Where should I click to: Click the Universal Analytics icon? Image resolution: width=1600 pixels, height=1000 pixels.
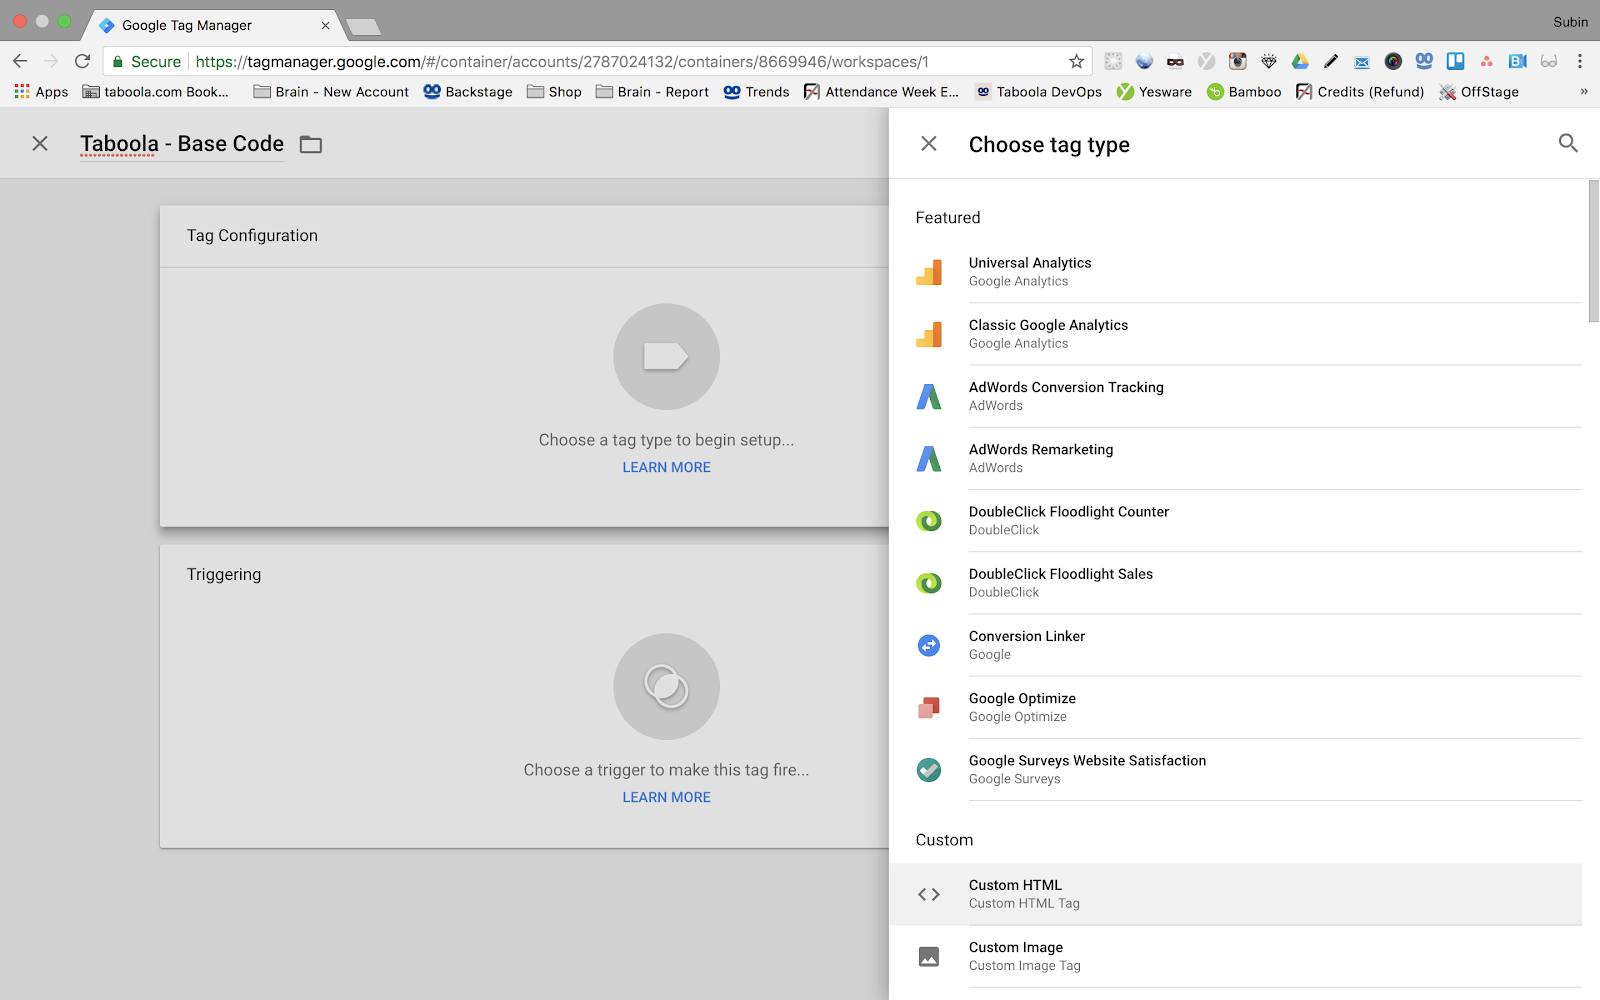click(929, 272)
